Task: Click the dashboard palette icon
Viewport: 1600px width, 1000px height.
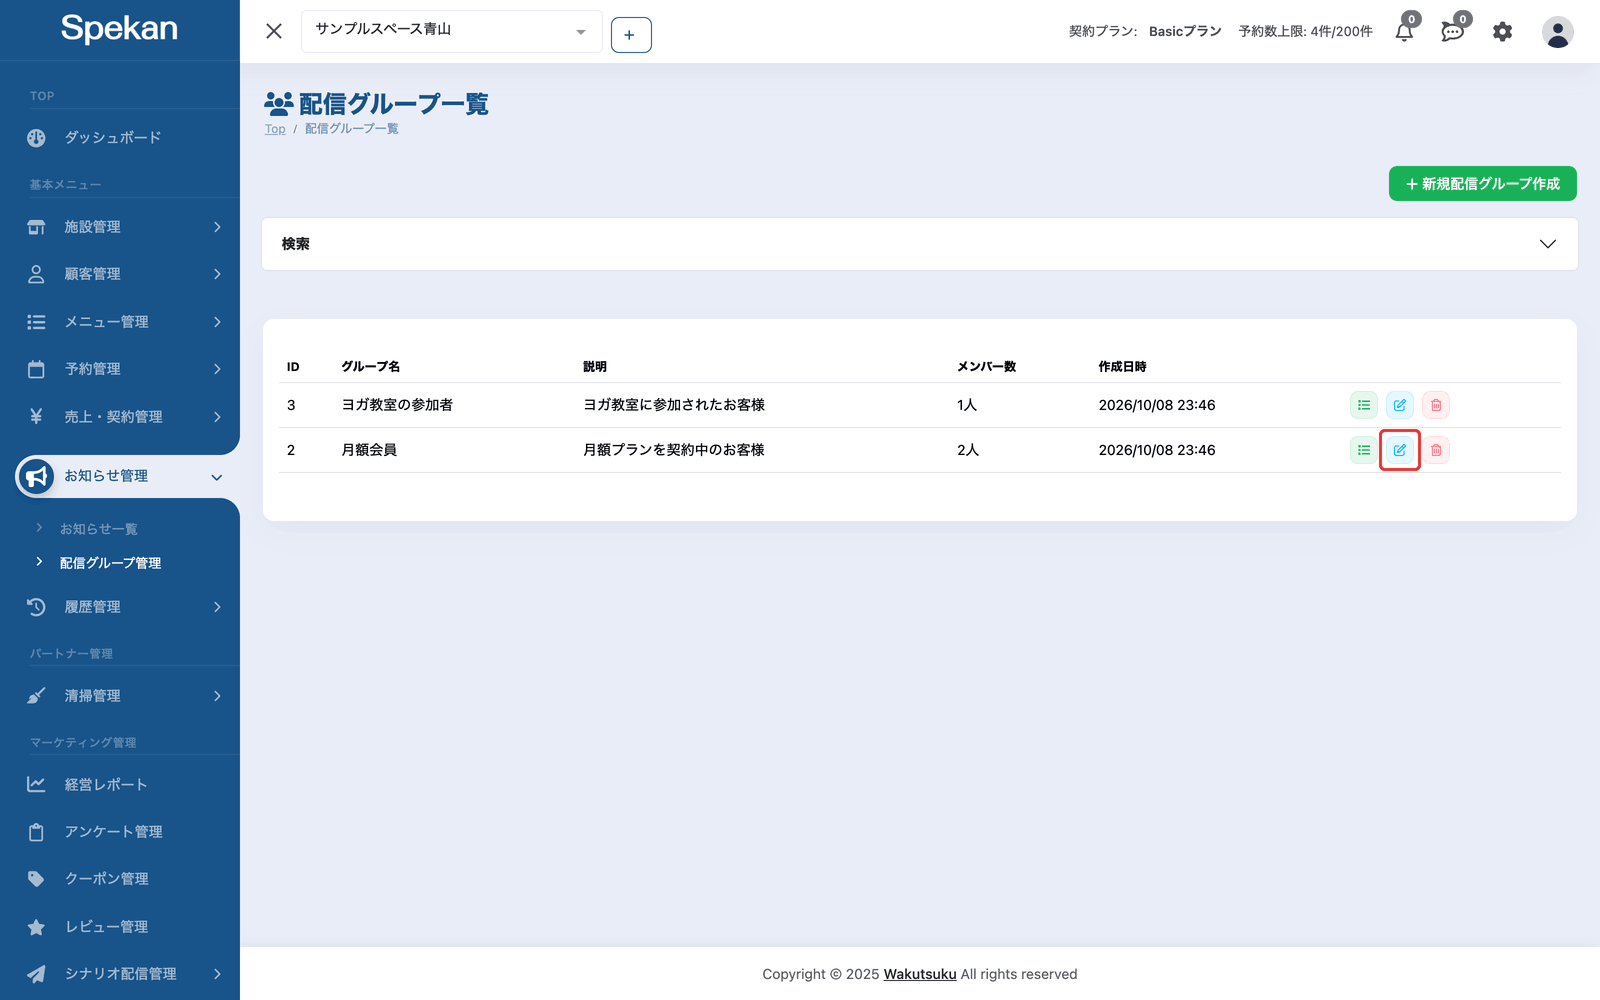Action: 36,138
